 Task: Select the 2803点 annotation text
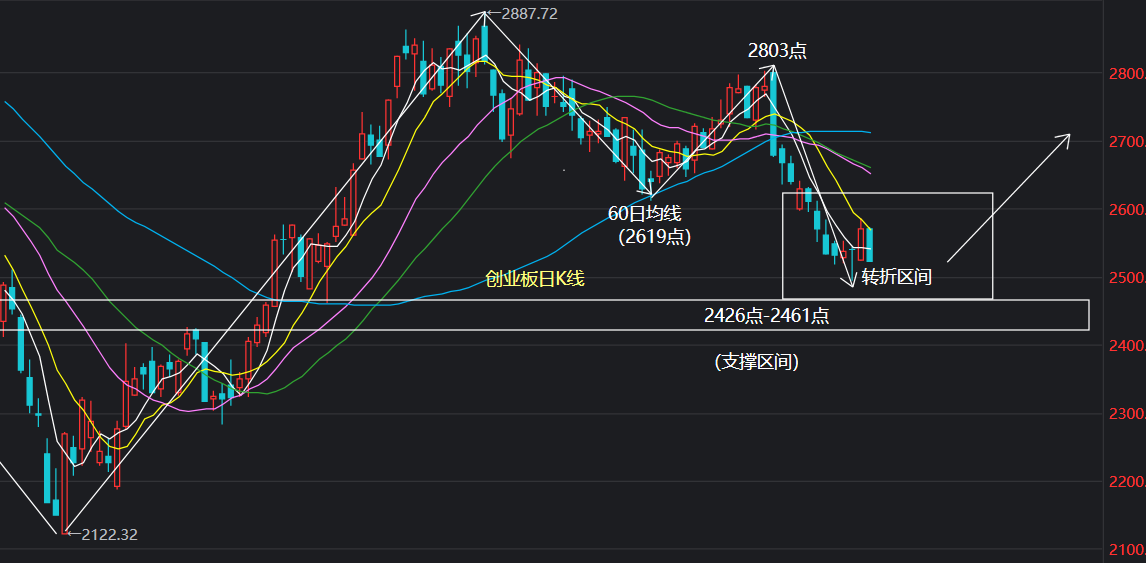[777, 50]
